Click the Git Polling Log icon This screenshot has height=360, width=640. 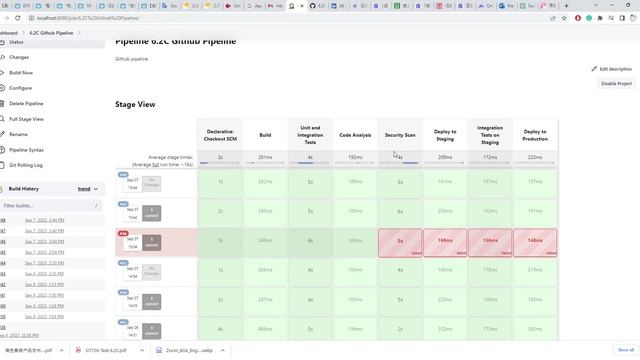[x=2, y=165]
